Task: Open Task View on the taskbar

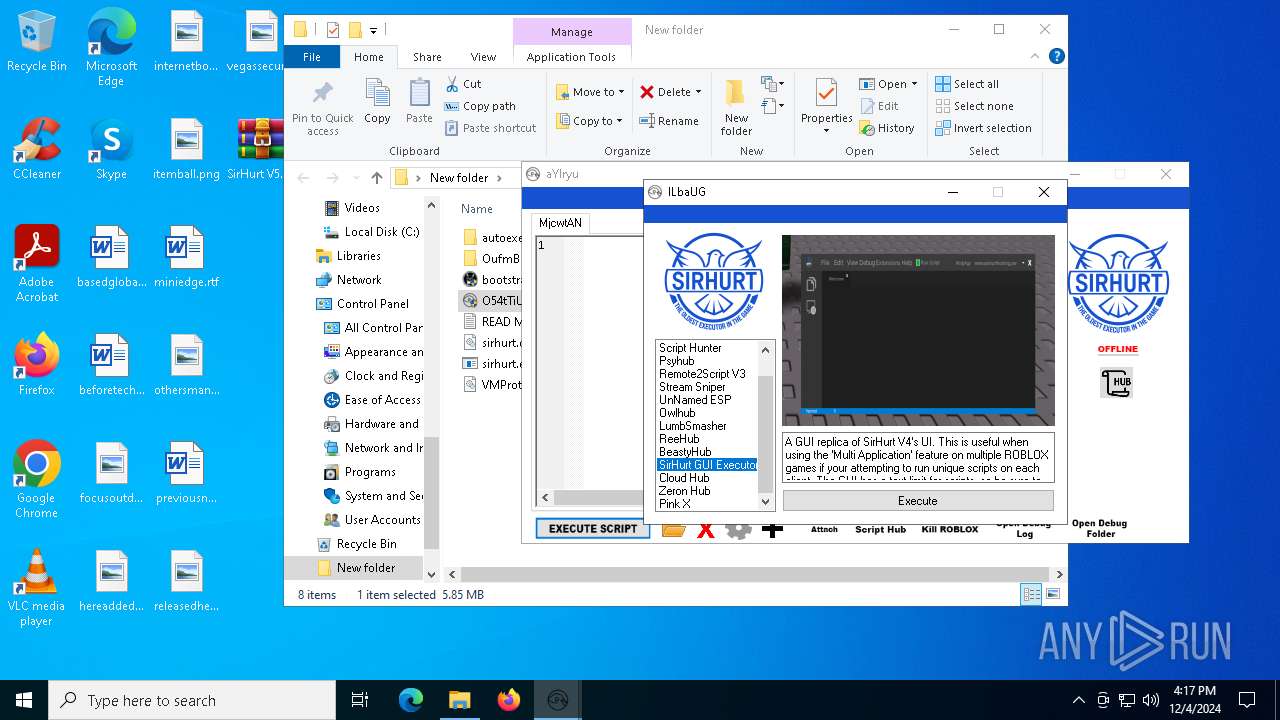Action: coord(360,700)
